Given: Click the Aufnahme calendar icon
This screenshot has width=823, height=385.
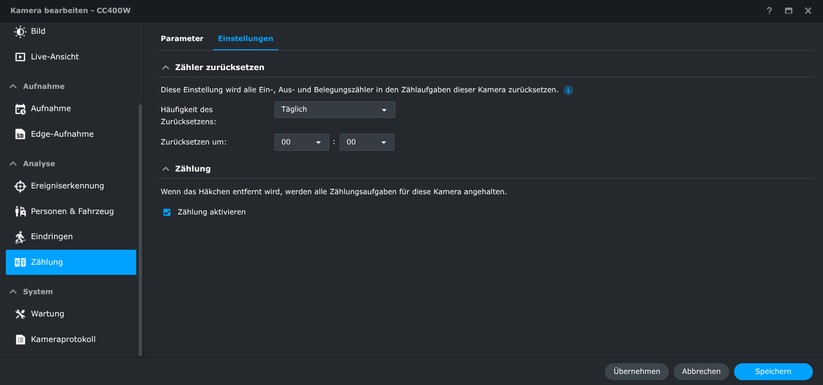Looking at the screenshot, I should click(x=20, y=109).
